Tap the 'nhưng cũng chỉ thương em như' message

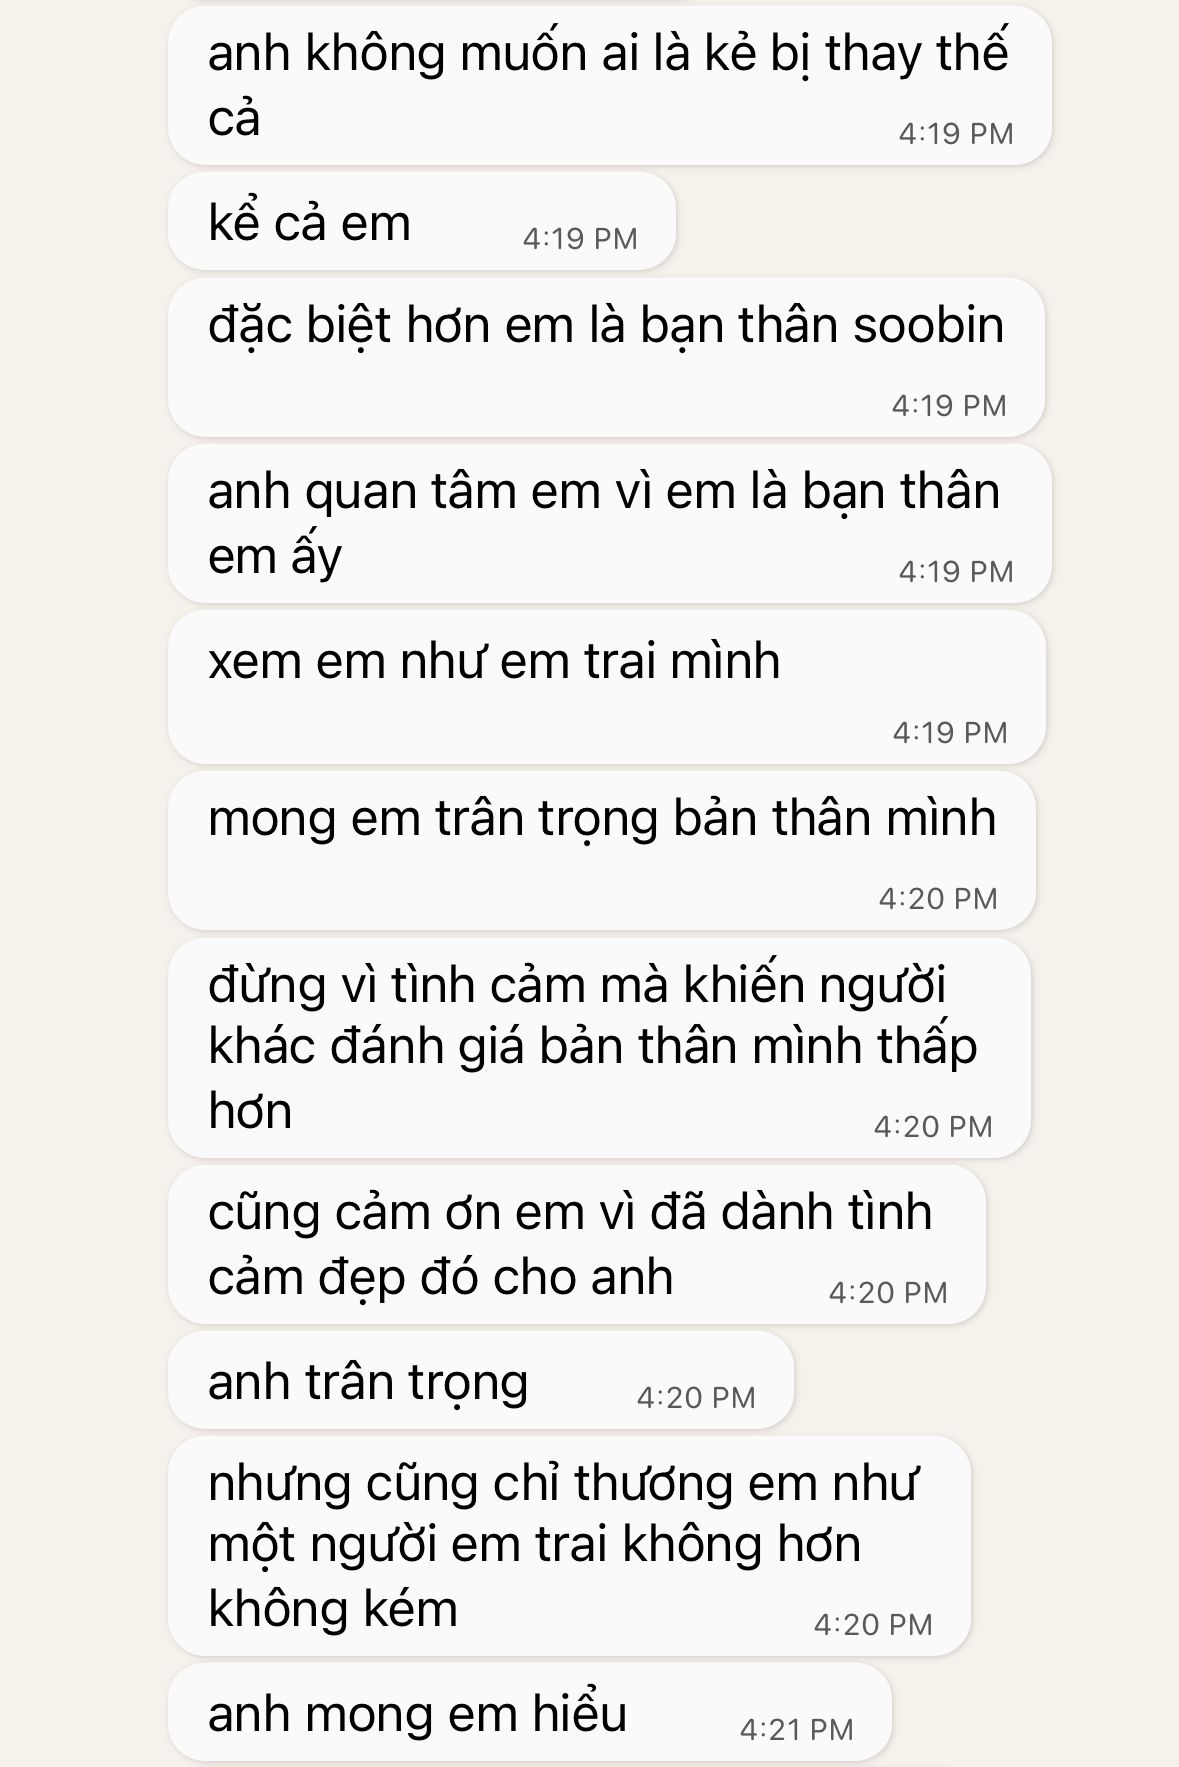[x=569, y=1546]
